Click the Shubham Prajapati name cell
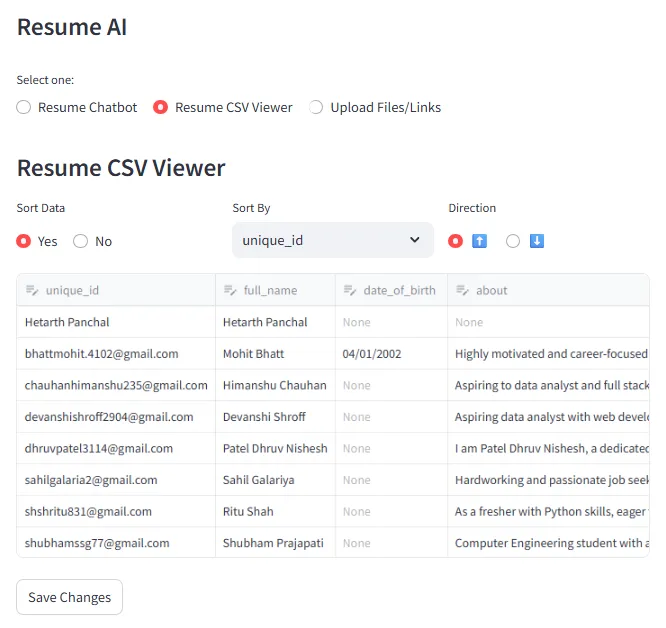666x628 pixels. click(274, 543)
